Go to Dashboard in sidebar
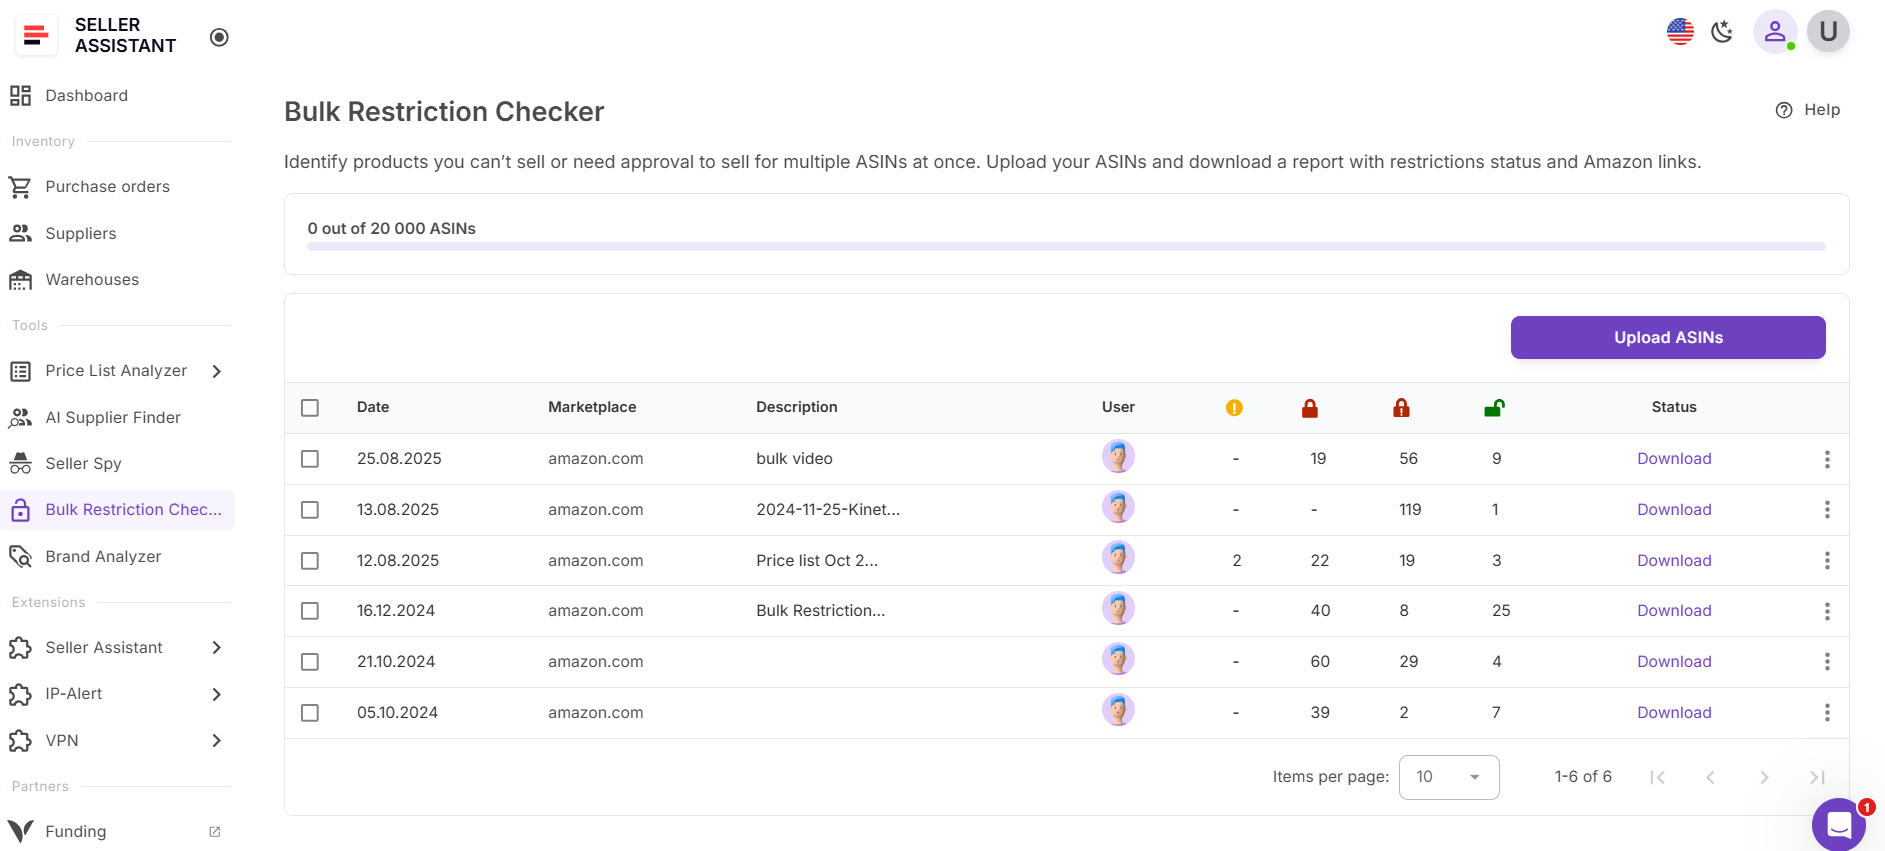This screenshot has height=851, width=1885. tap(86, 96)
